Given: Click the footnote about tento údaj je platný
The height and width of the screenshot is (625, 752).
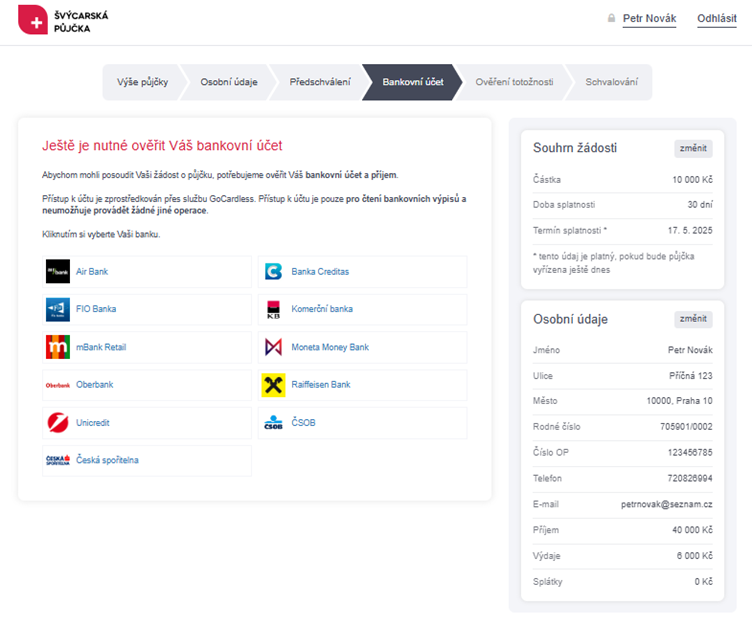Looking at the screenshot, I should [x=613, y=263].
